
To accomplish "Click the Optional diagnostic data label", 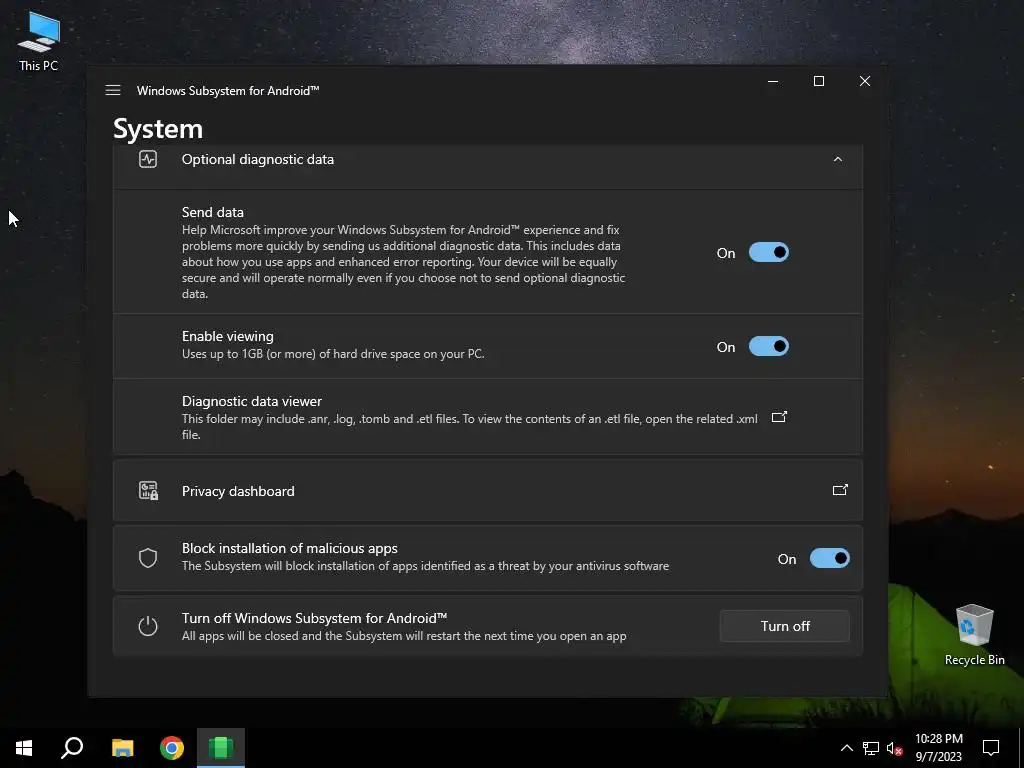I will pos(257,159).
